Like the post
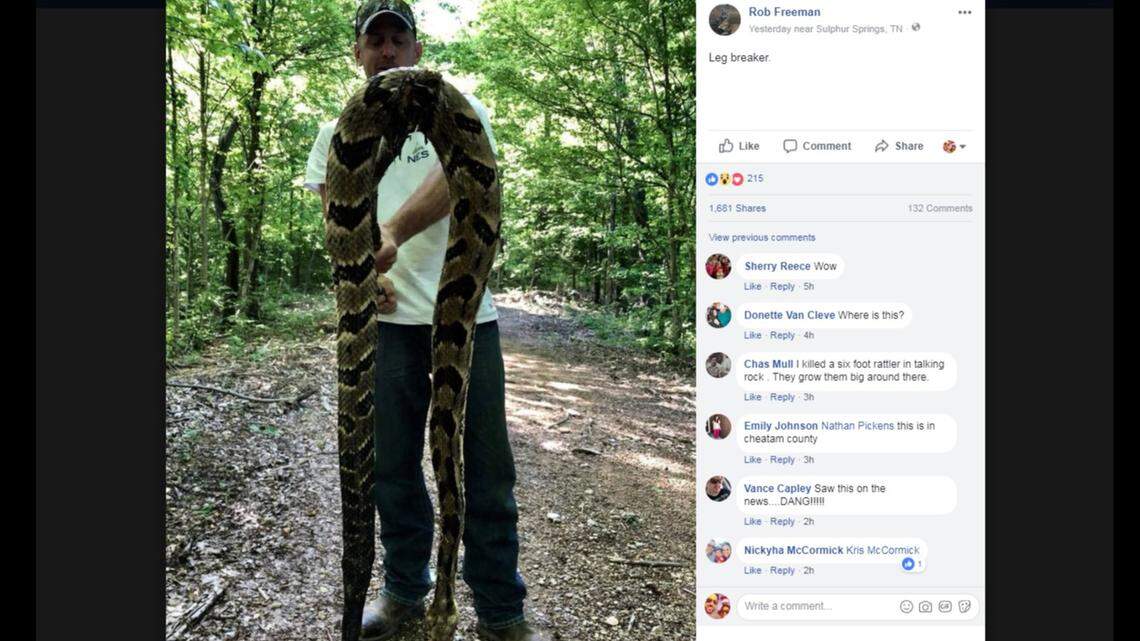Viewport: 1140px width, 641px height. (x=739, y=146)
